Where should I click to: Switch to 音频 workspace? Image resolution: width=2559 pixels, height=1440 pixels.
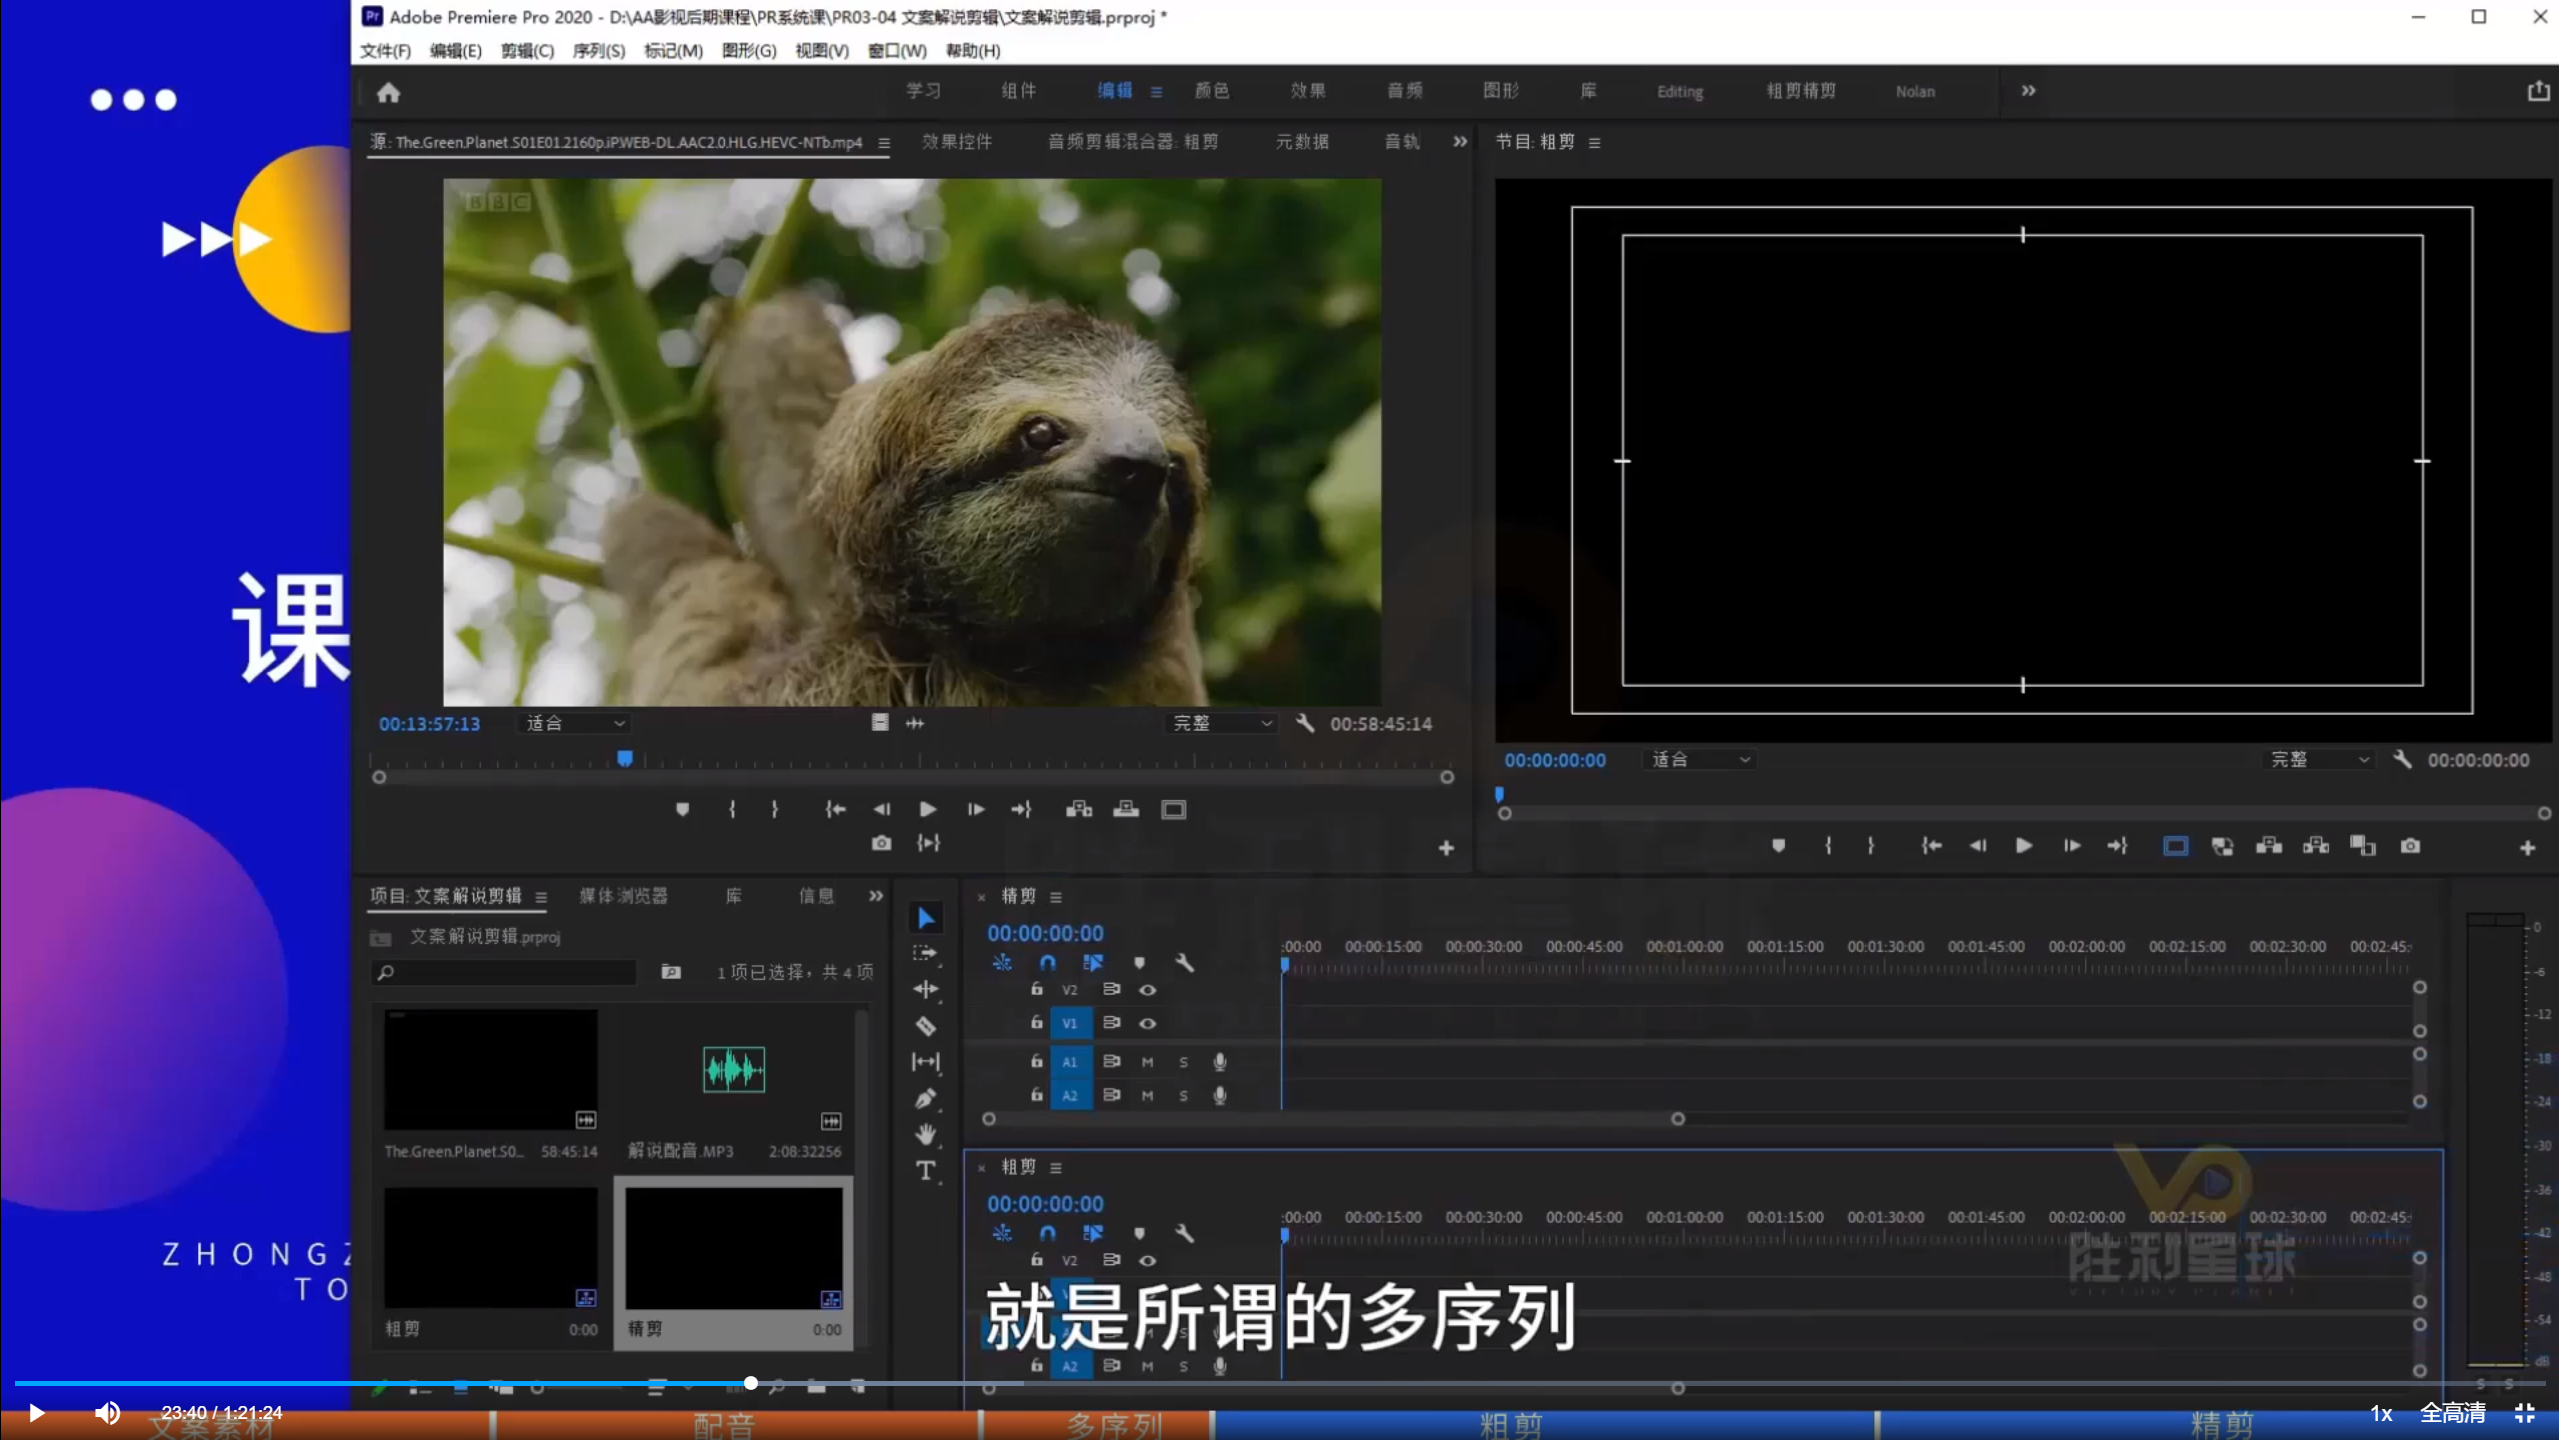tap(1404, 91)
